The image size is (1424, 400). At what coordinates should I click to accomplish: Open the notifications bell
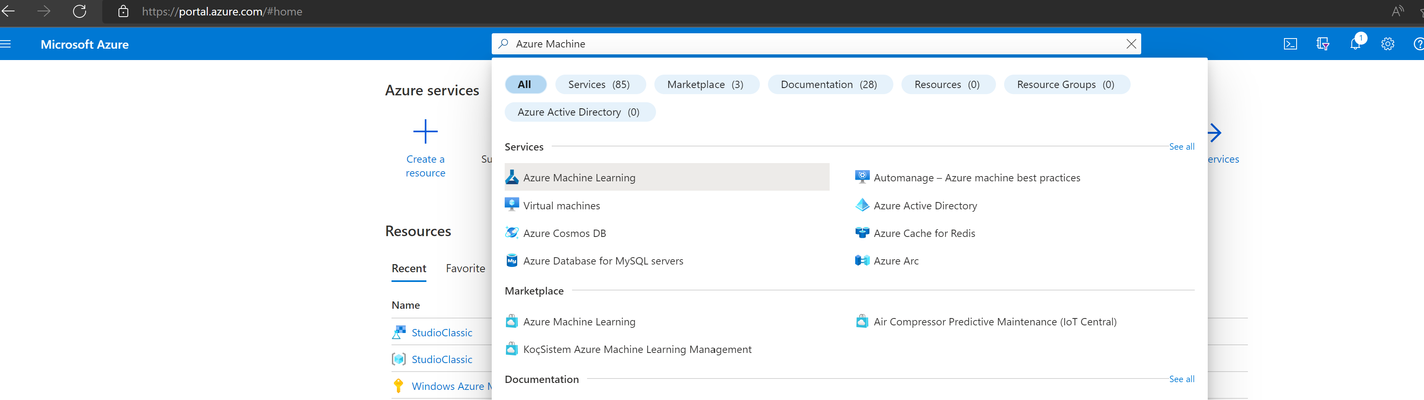tap(1356, 43)
